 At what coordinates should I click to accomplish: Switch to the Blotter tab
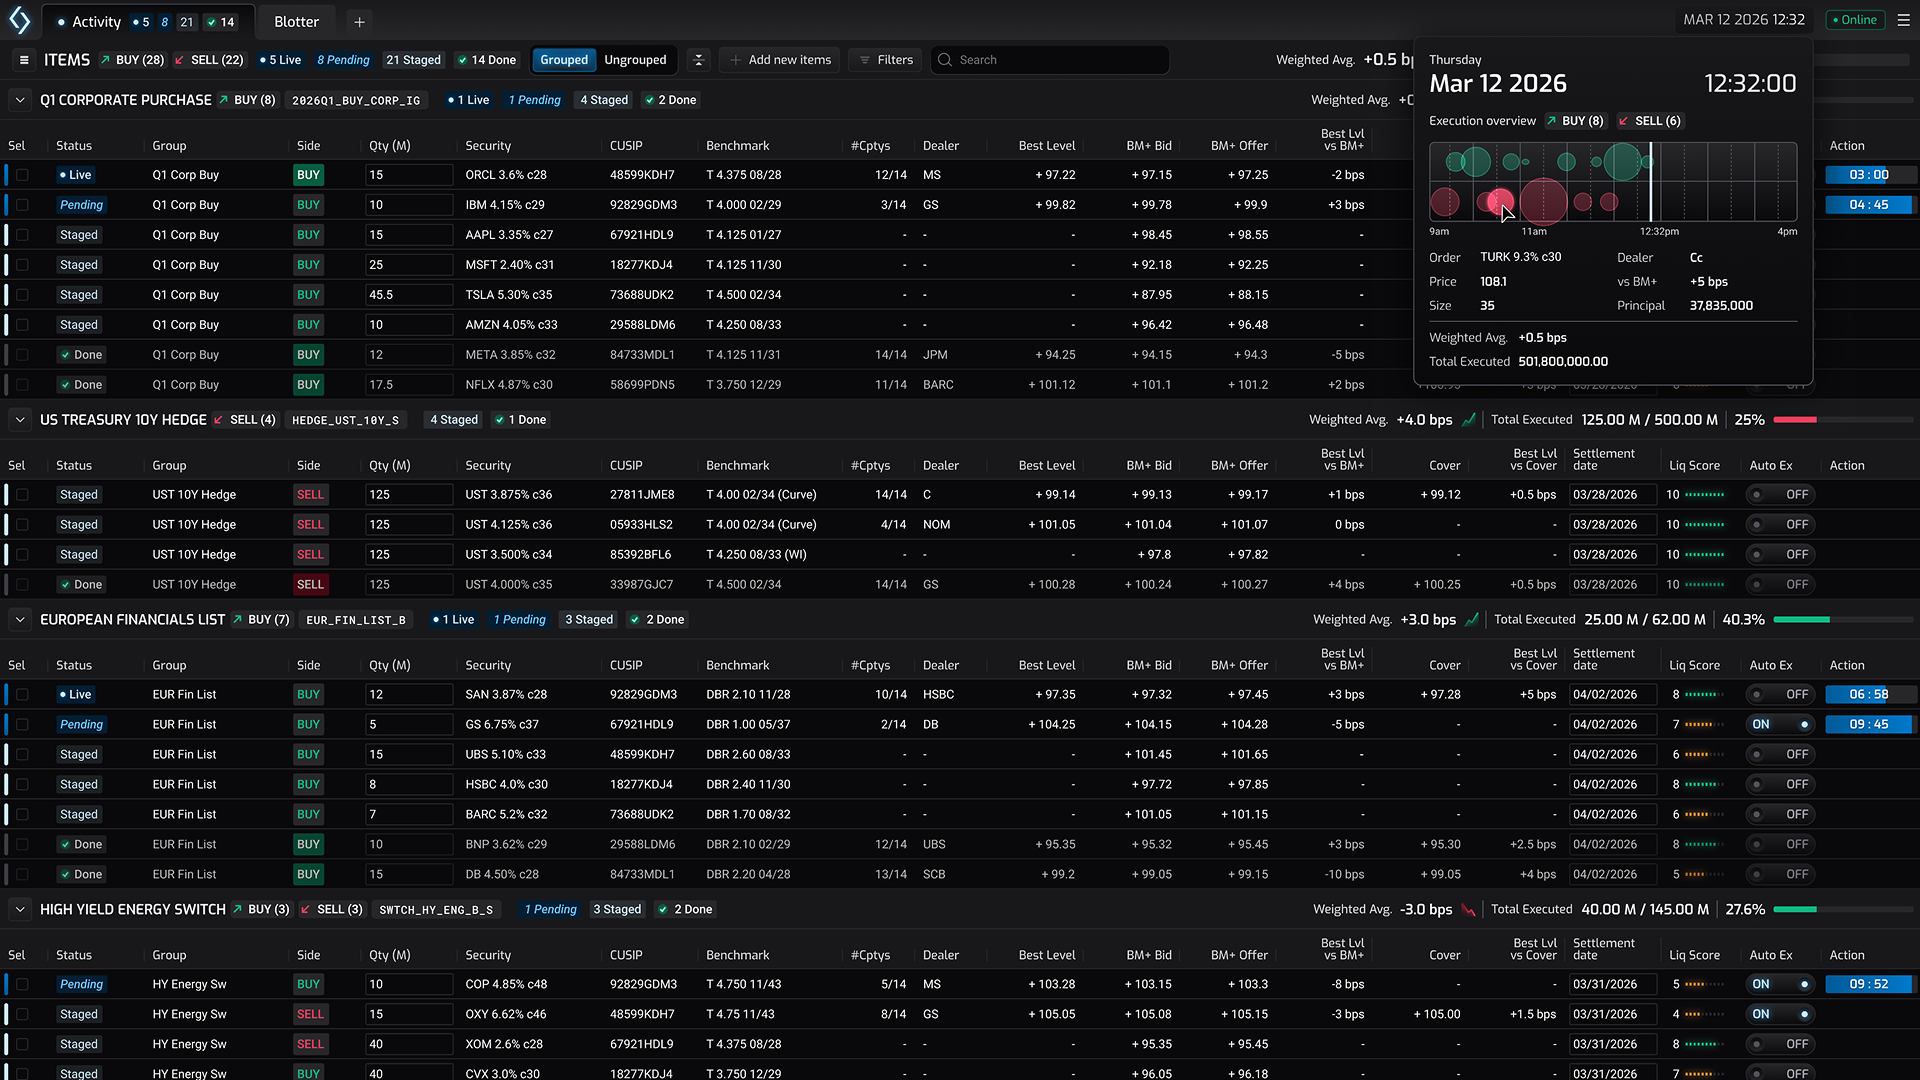point(296,22)
